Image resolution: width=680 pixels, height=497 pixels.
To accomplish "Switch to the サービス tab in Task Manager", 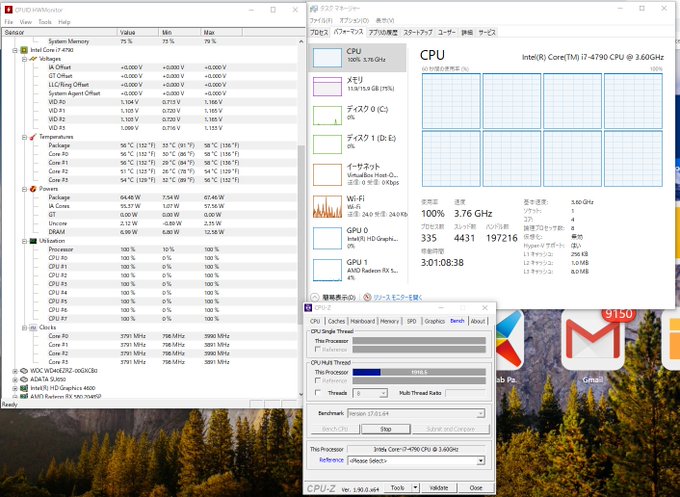I will click(487, 33).
